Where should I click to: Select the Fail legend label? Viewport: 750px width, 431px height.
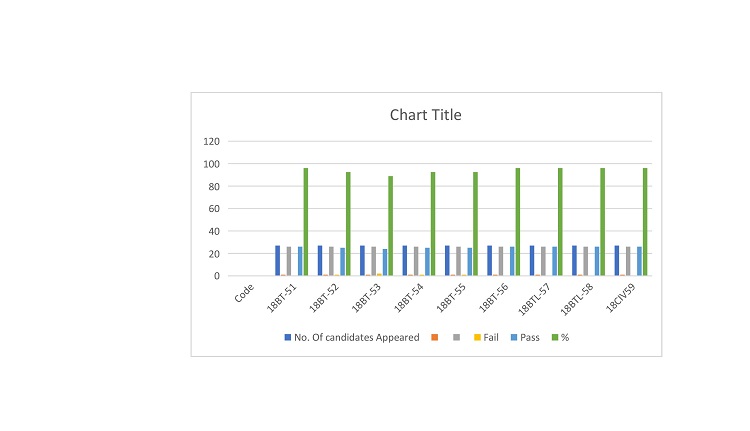point(491,337)
